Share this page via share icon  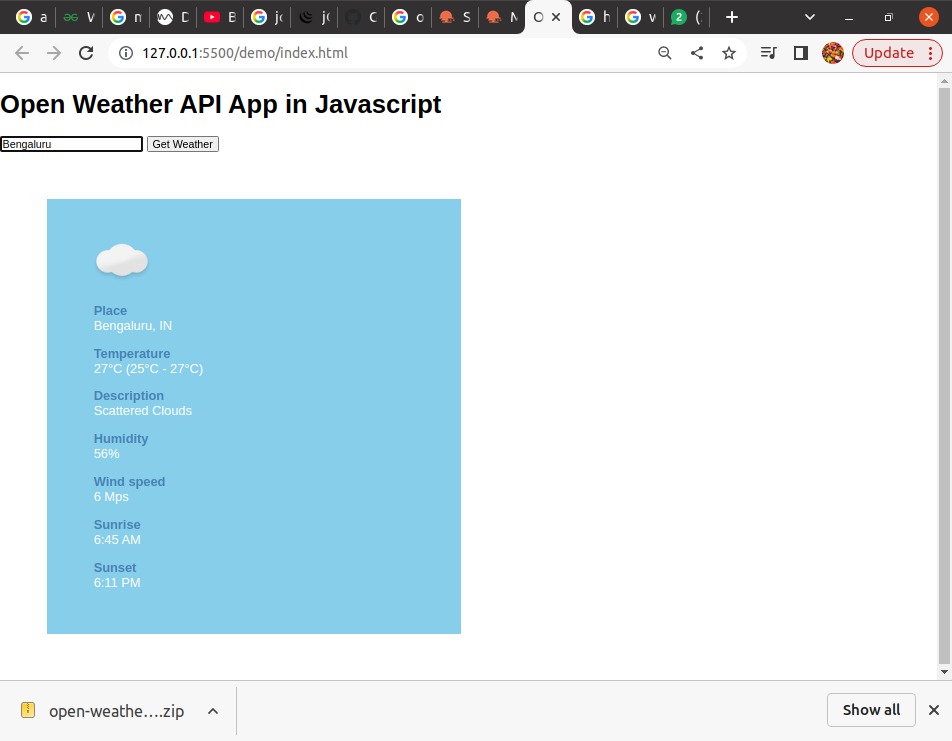point(697,53)
